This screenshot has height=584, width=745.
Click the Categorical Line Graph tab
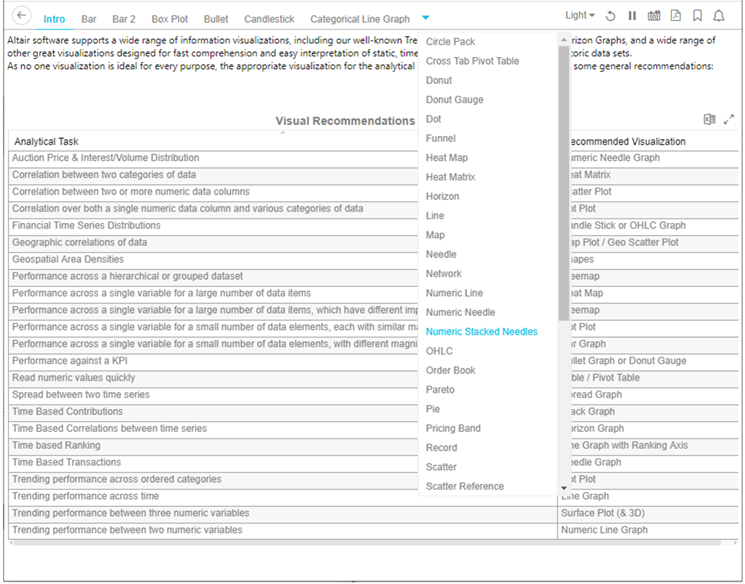point(359,19)
